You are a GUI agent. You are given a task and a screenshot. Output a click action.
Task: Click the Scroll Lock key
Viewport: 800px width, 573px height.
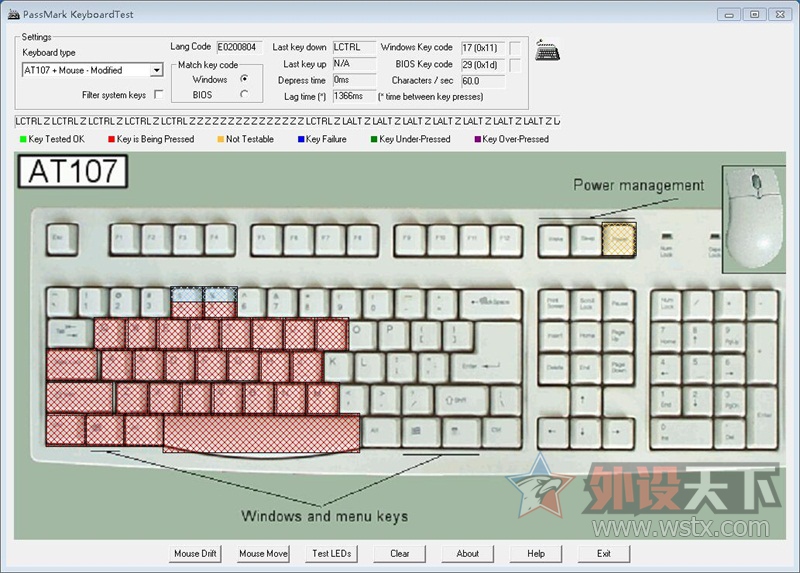[x=587, y=304]
